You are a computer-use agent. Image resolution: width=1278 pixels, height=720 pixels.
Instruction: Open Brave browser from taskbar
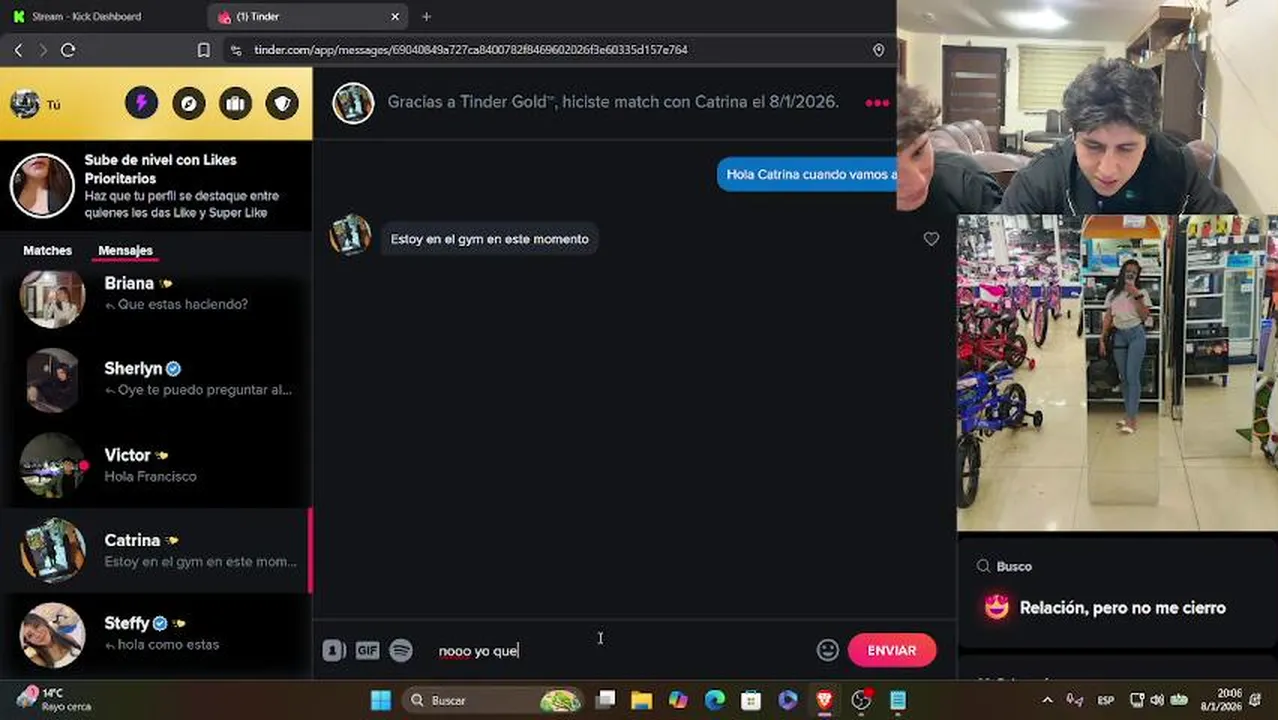click(x=824, y=700)
